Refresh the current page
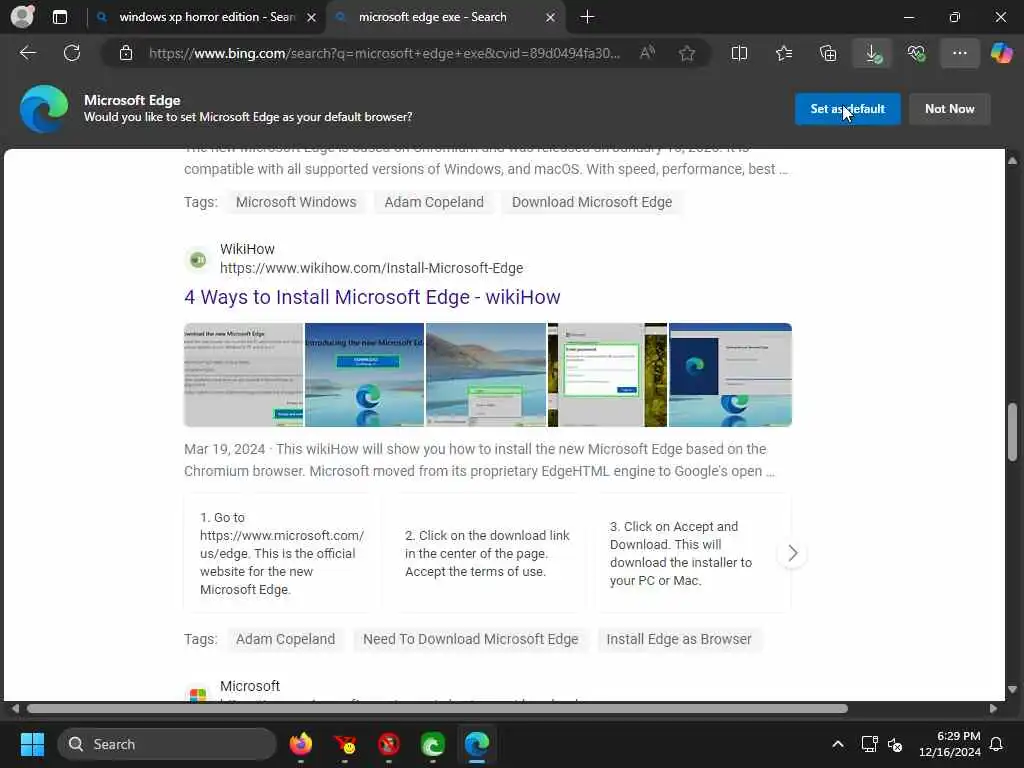 pyautogui.click(x=72, y=53)
